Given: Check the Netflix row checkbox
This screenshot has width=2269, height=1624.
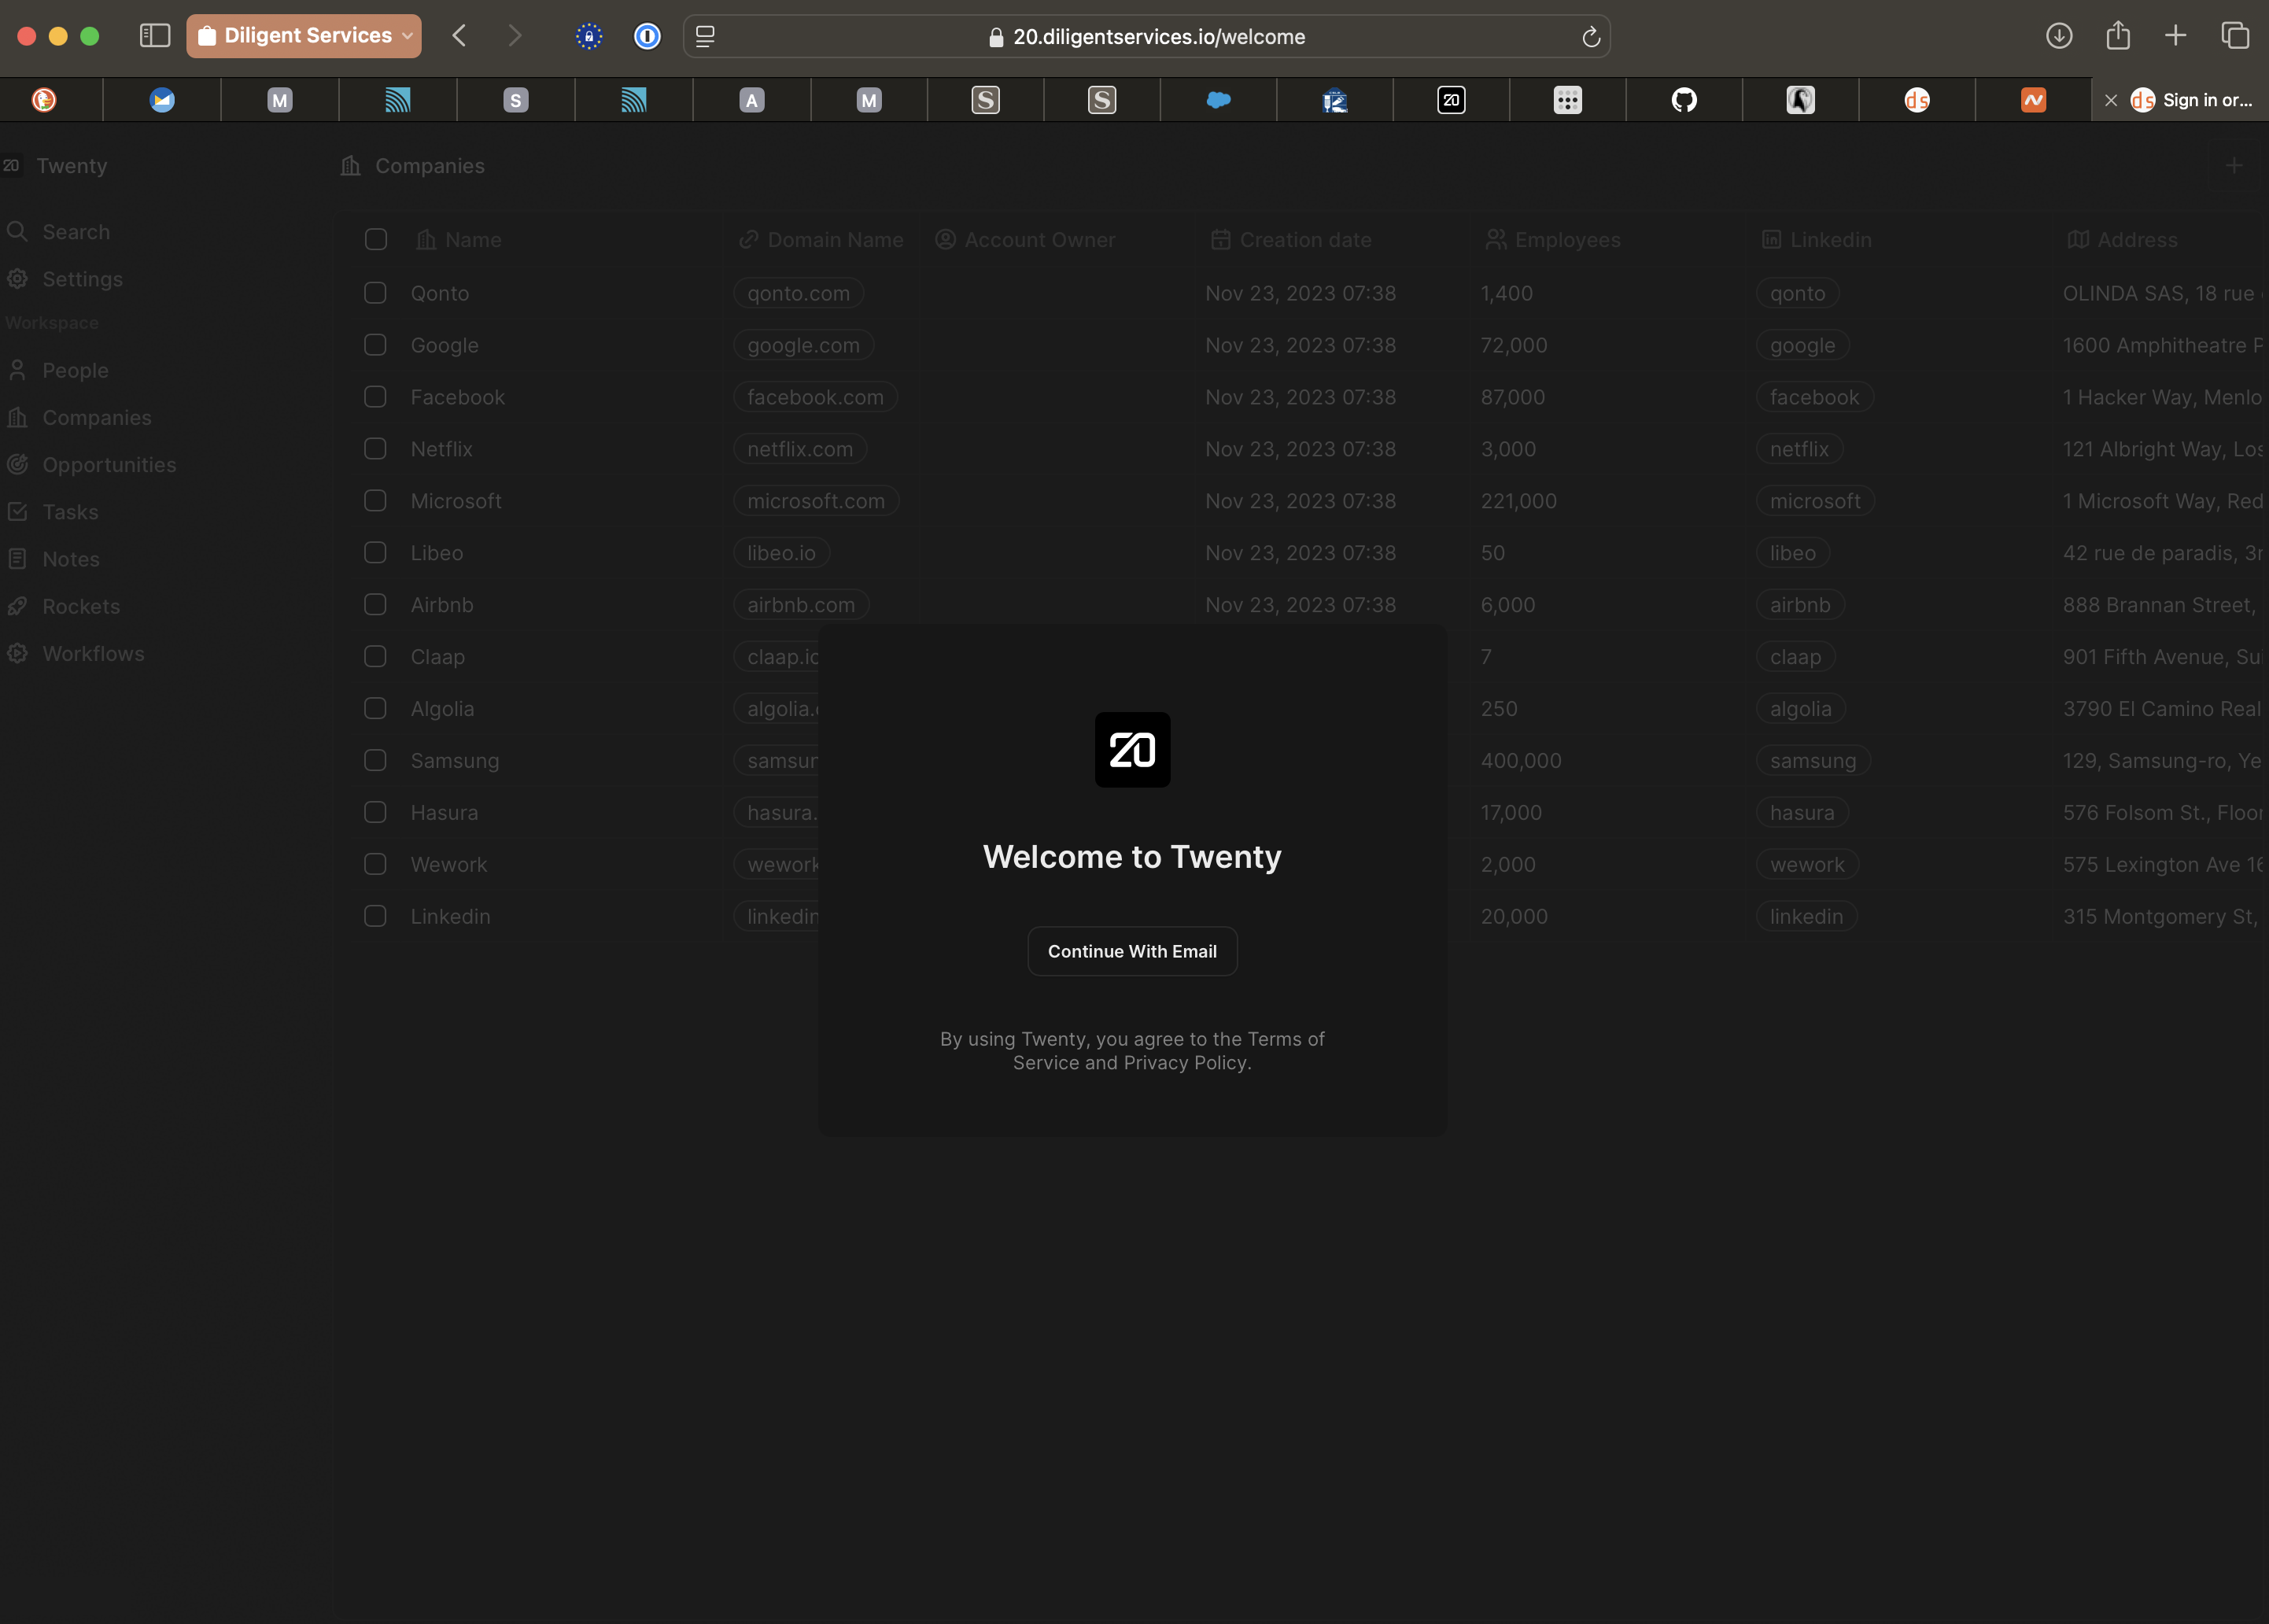Looking at the screenshot, I should click(375, 449).
